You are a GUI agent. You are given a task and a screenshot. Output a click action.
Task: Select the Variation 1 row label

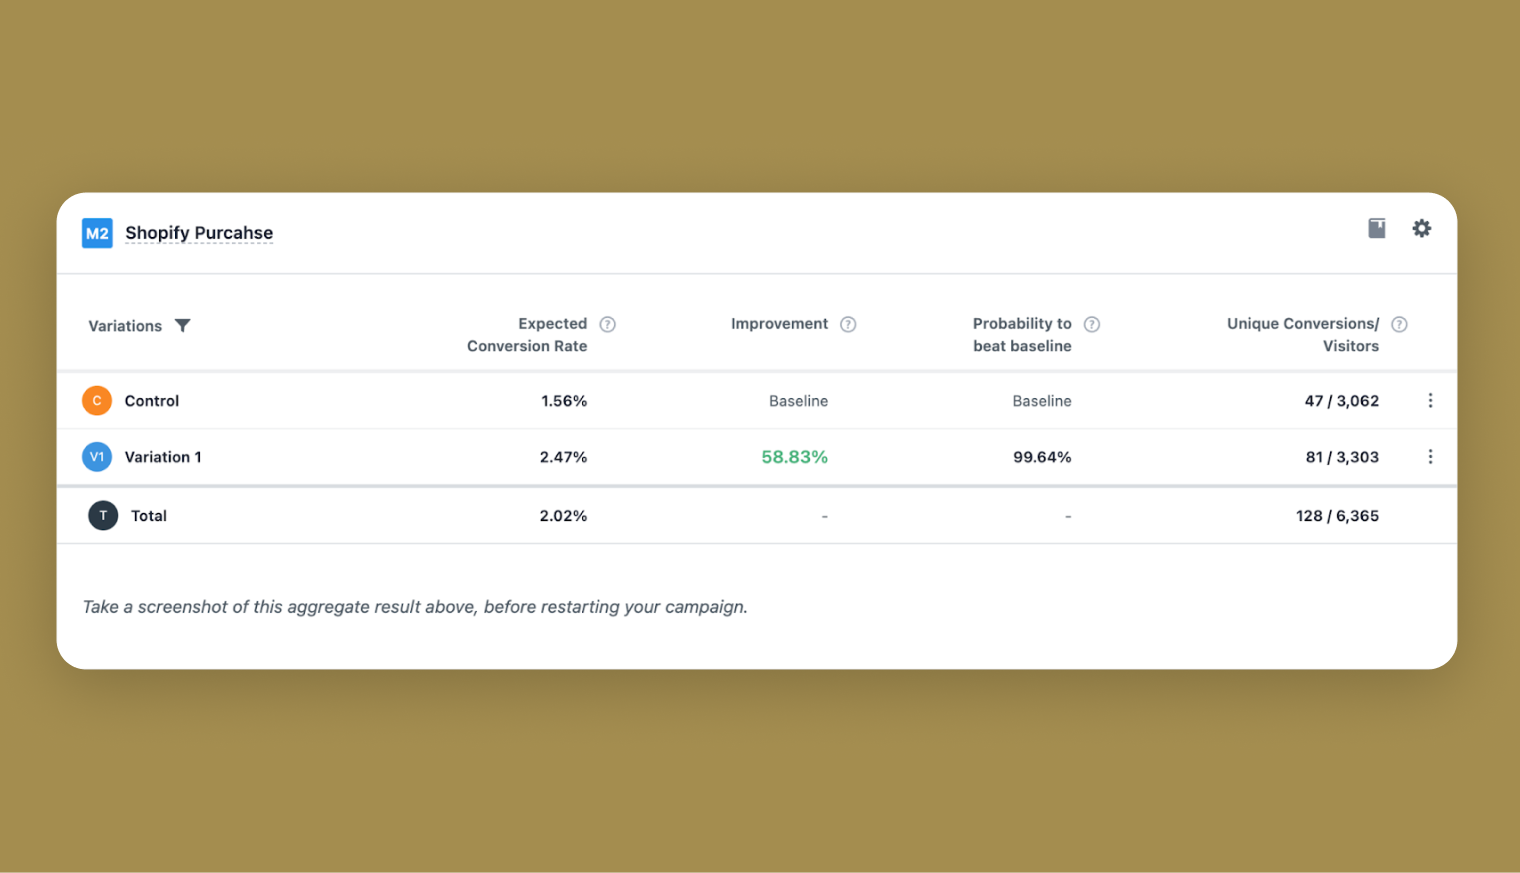[x=163, y=457]
